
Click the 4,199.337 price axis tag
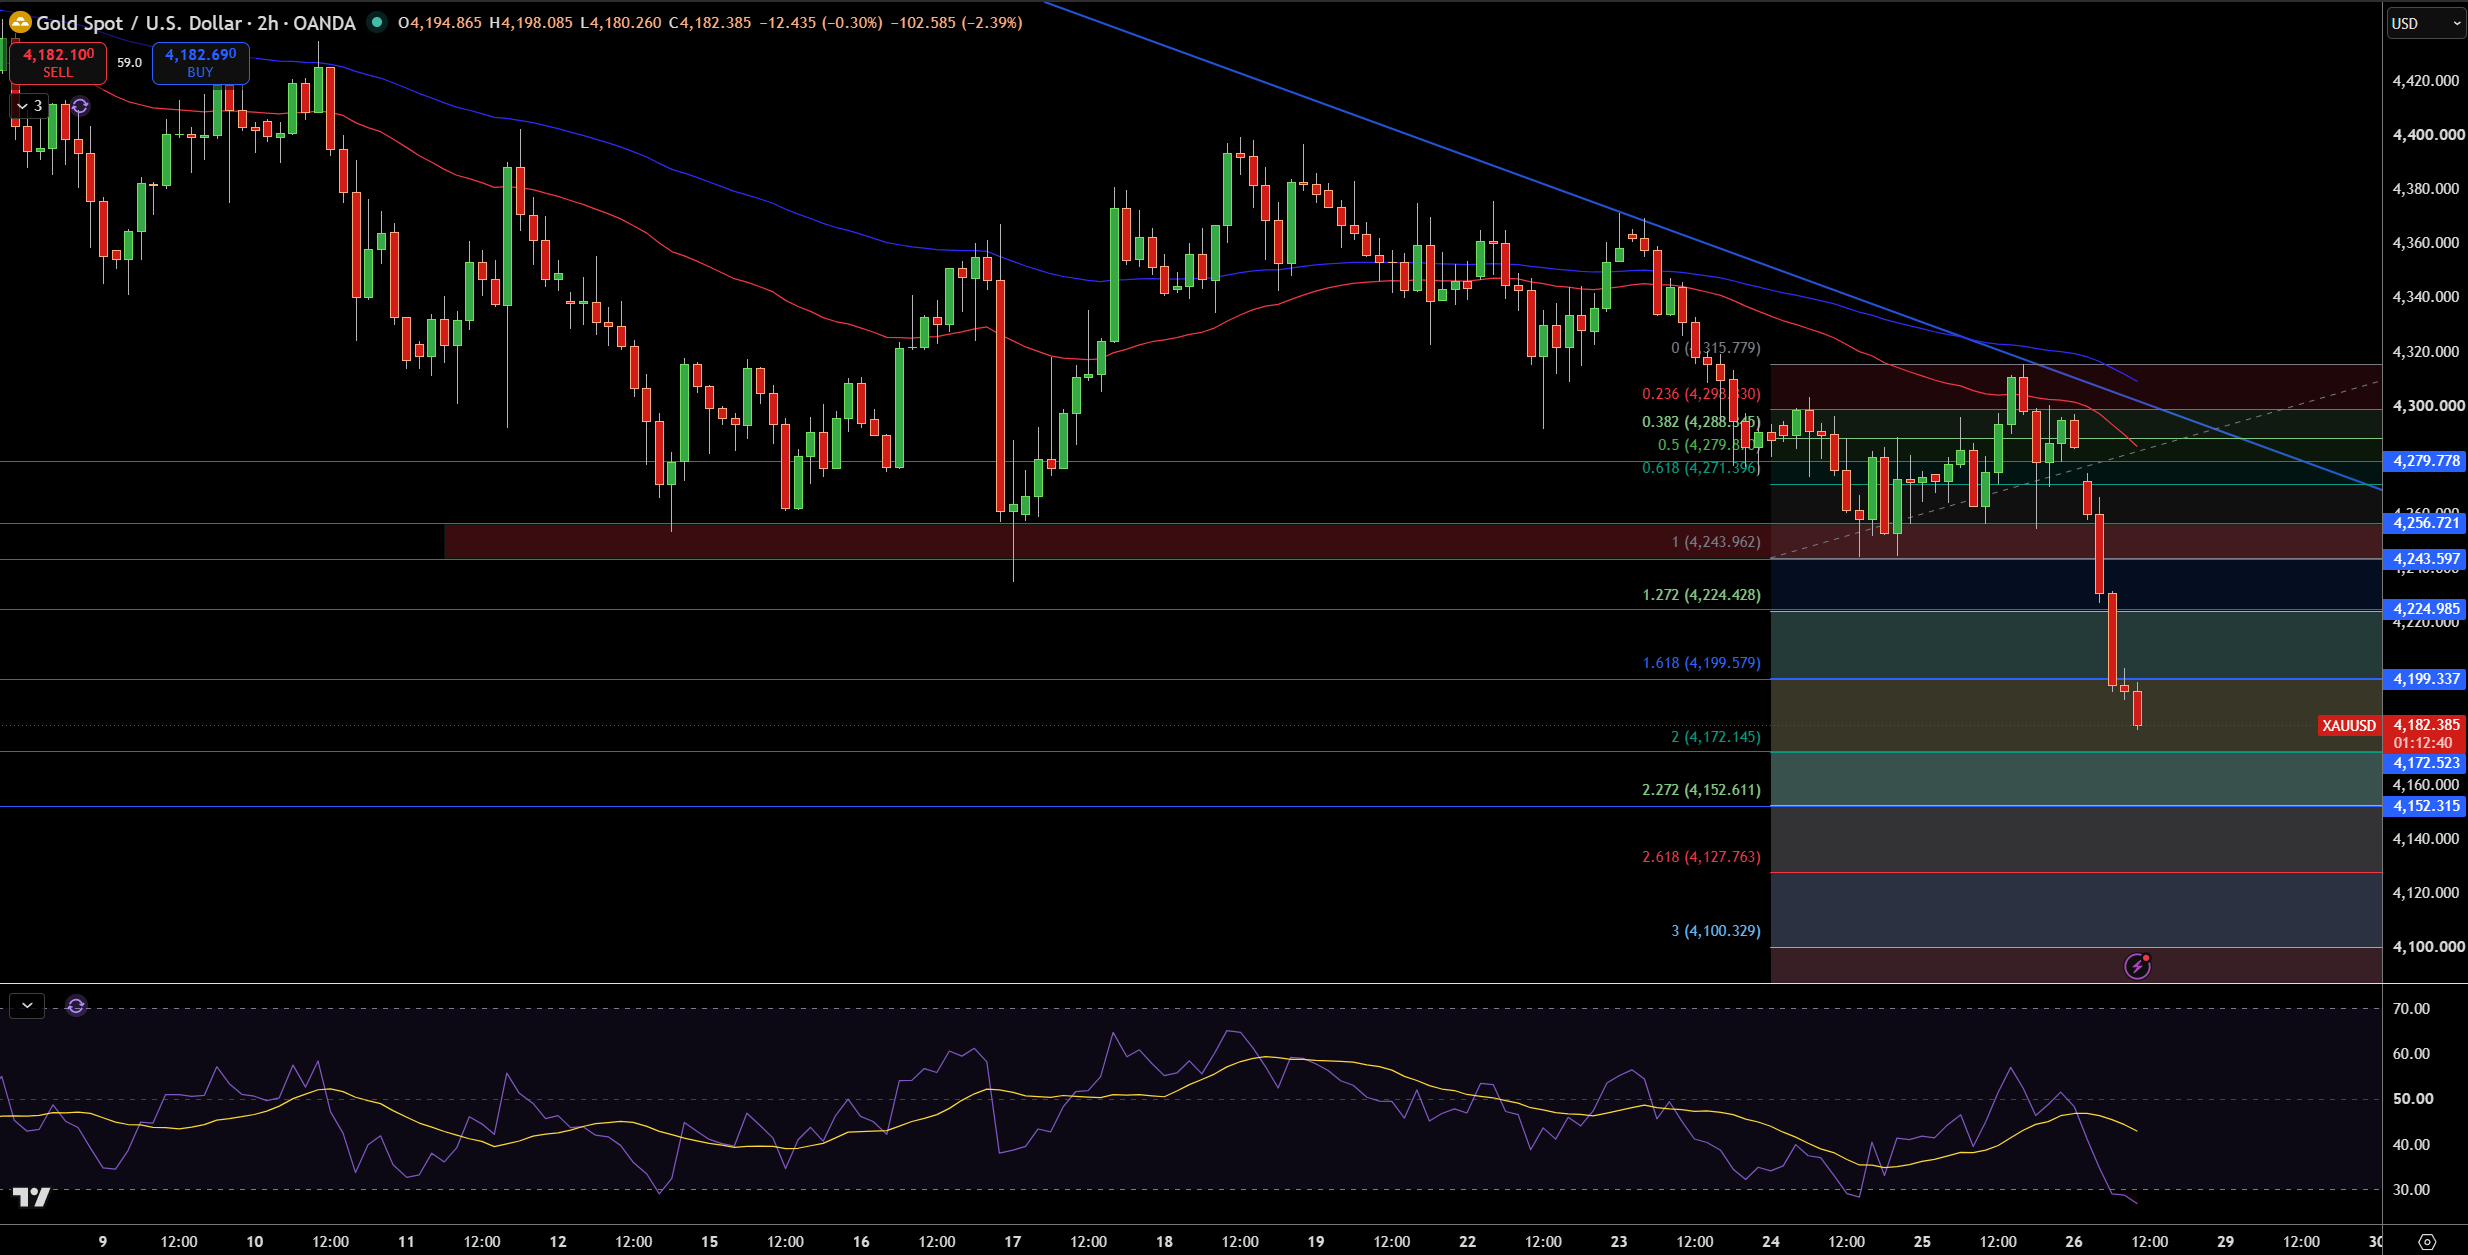click(x=2426, y=679)
